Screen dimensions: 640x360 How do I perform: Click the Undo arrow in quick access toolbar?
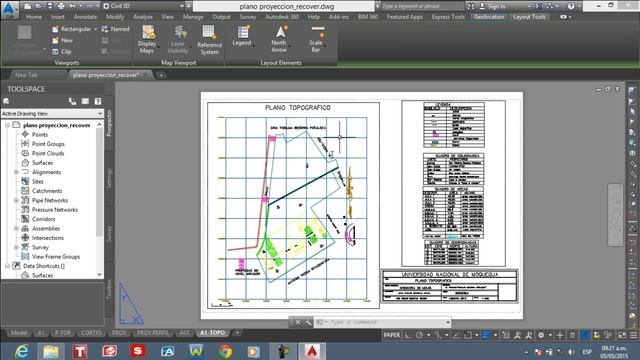(x=73, y=6)
